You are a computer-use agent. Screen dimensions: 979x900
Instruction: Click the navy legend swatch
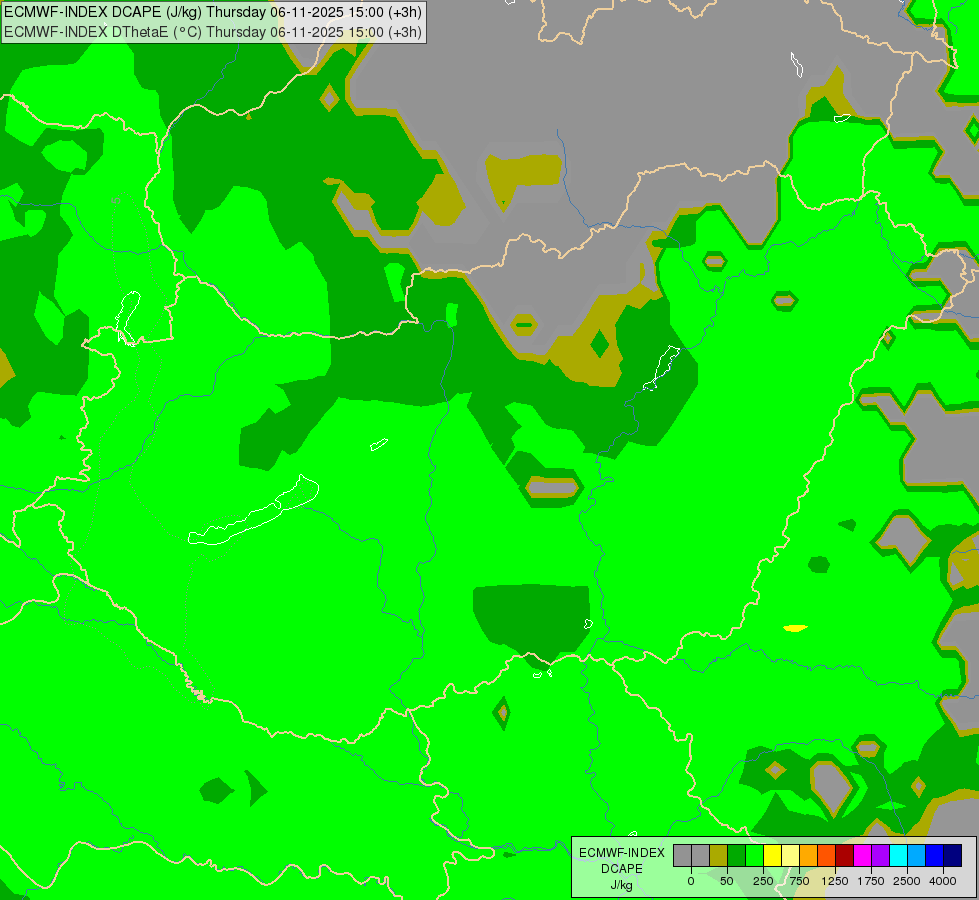(953, 856)
